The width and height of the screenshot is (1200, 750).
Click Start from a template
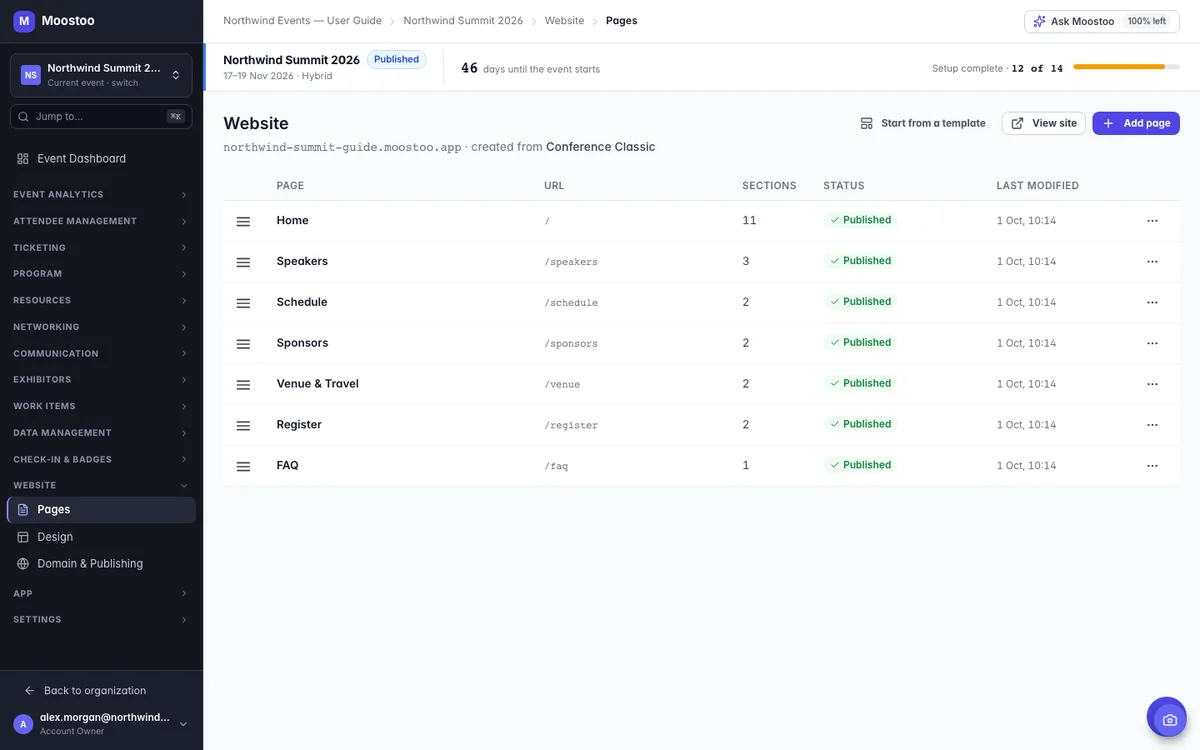pyautogui.click(x=923, y=123)
